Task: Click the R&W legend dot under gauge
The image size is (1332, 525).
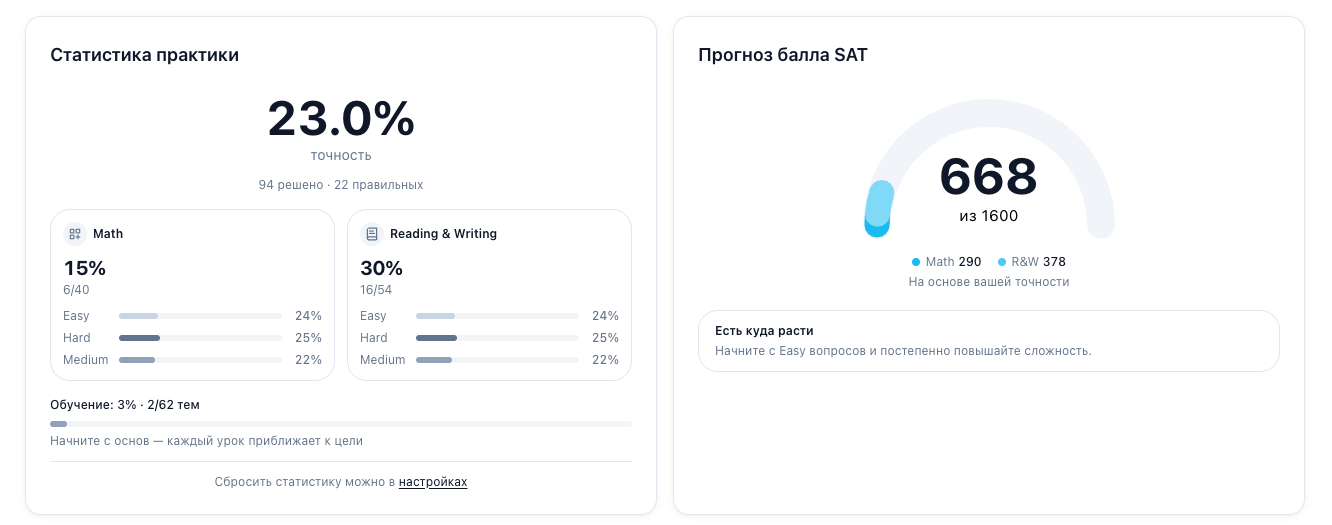Action: coord(1002,262)
